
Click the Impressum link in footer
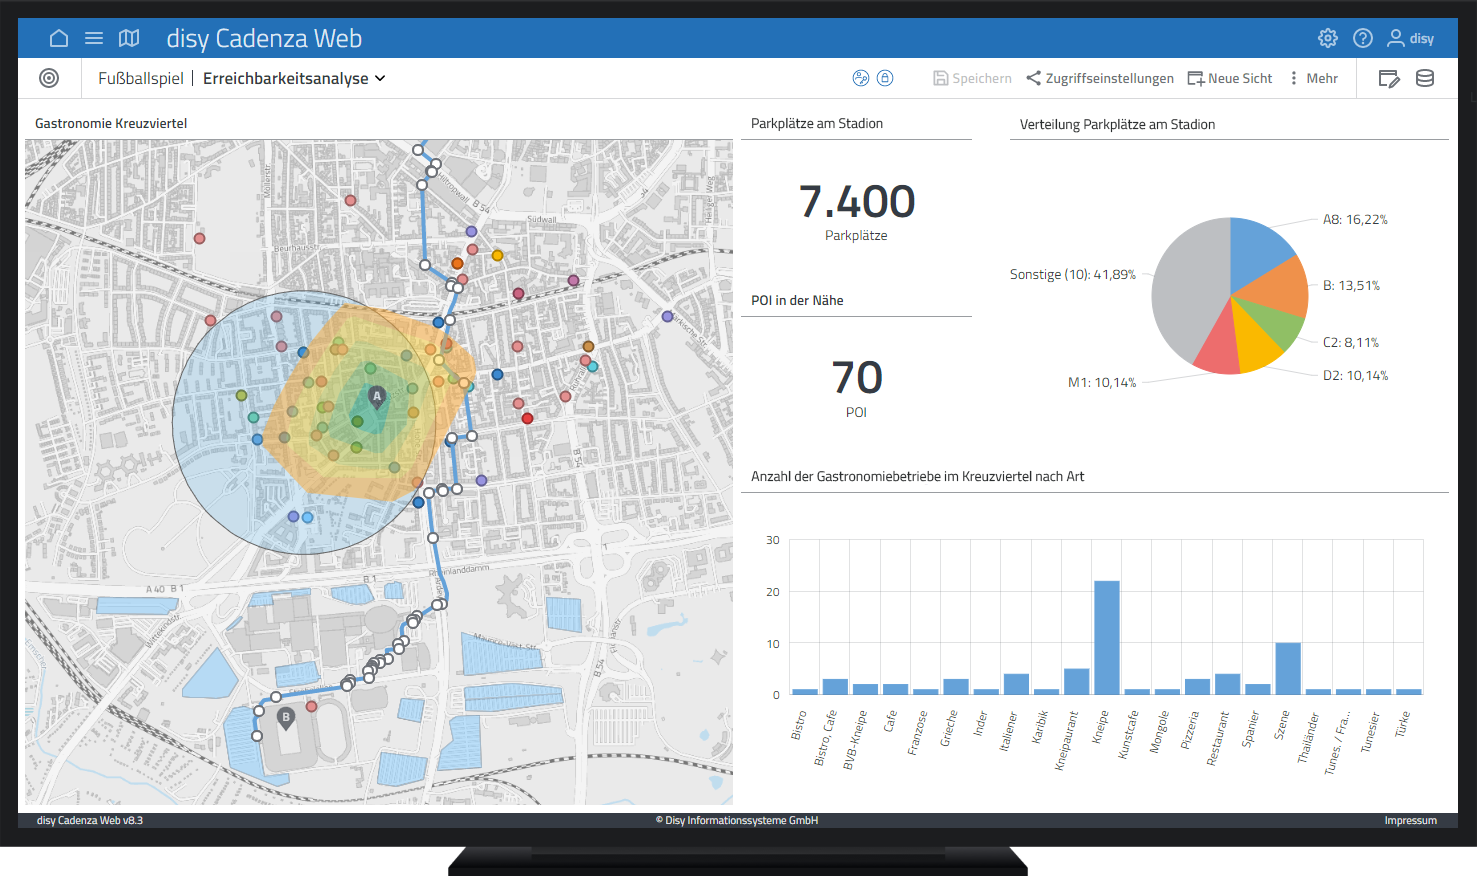(1410, 820)
